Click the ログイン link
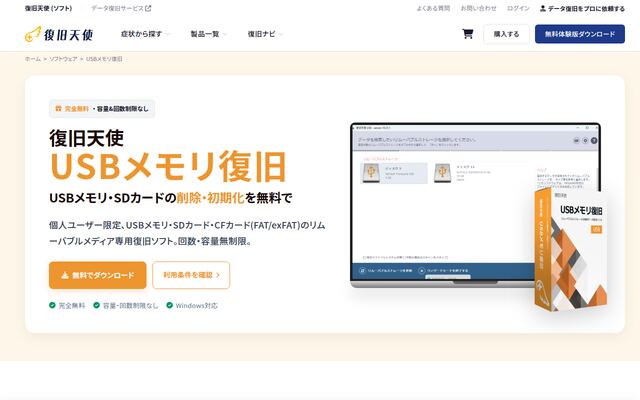The height and width of the screenshot is (400, 640). pyautogui.click(x=518, y=8)
